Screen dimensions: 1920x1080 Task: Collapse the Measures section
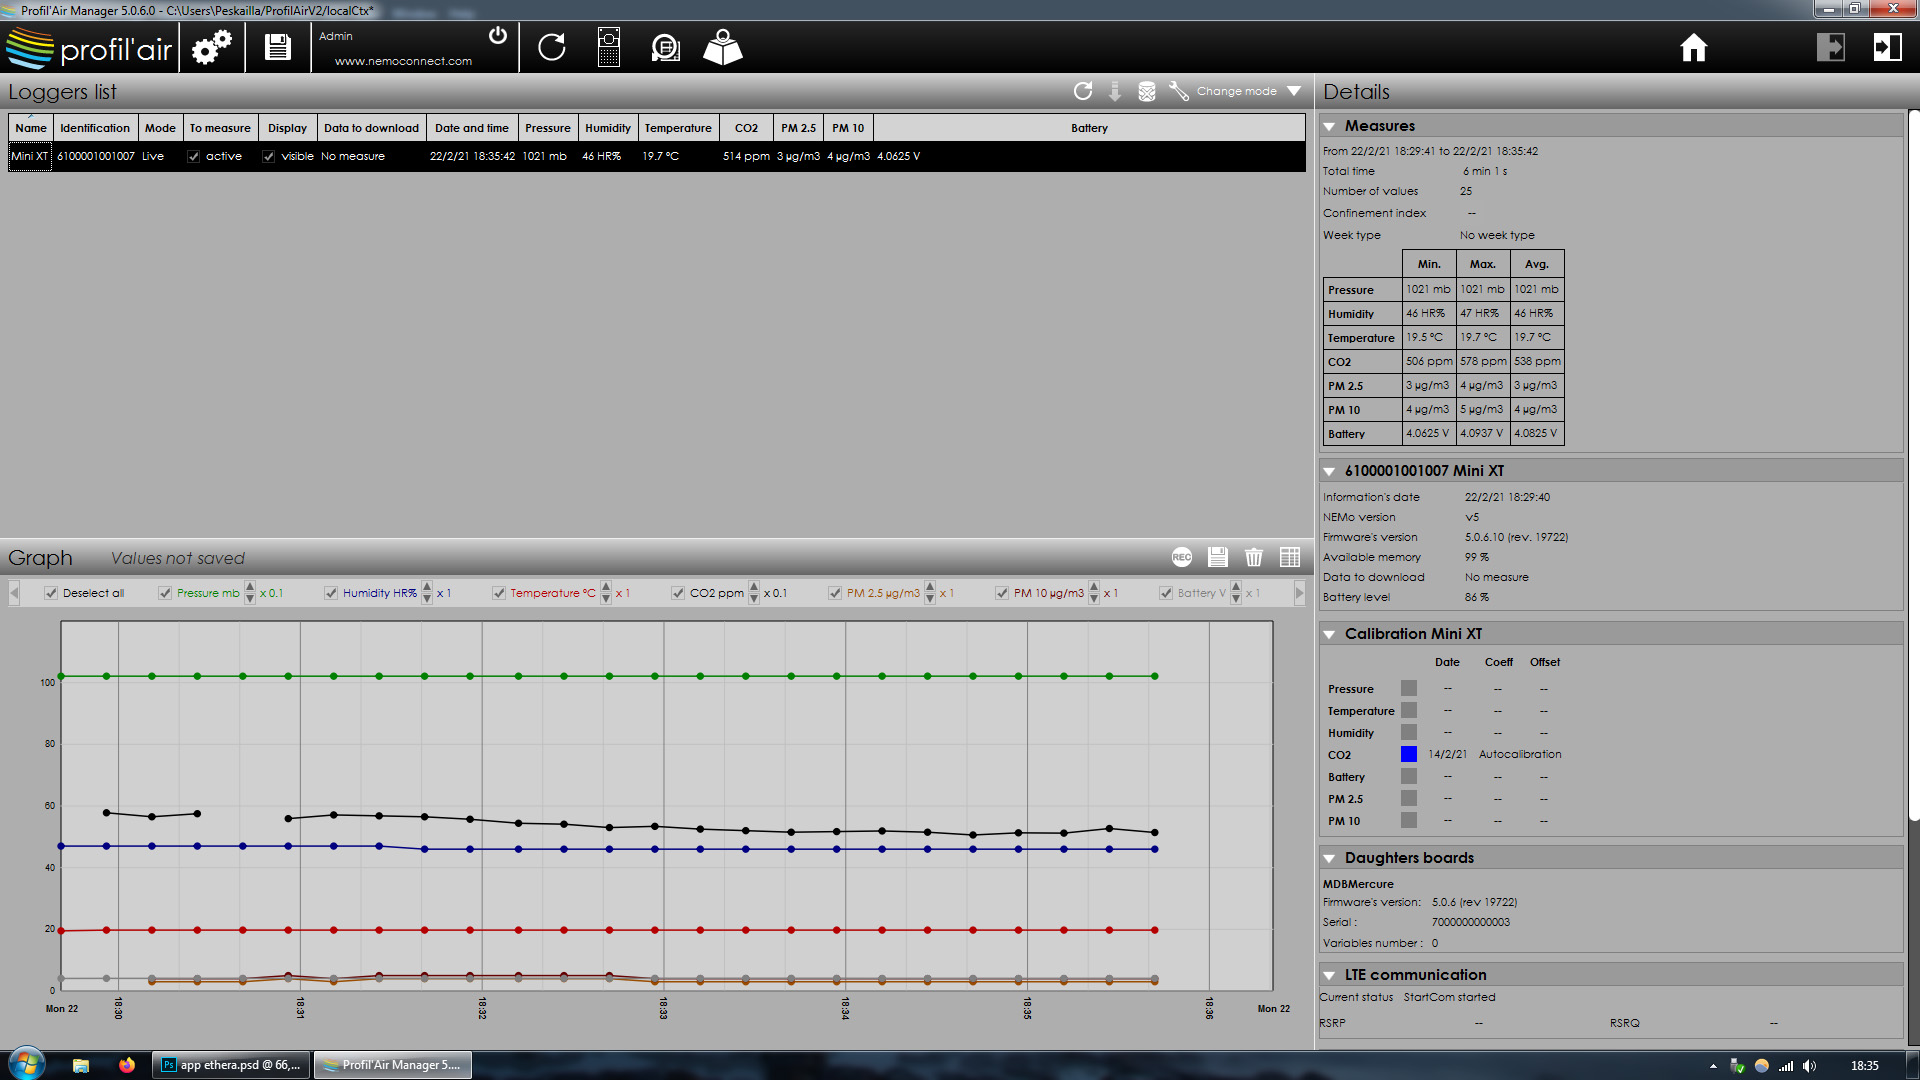[x=1329, y=126]
